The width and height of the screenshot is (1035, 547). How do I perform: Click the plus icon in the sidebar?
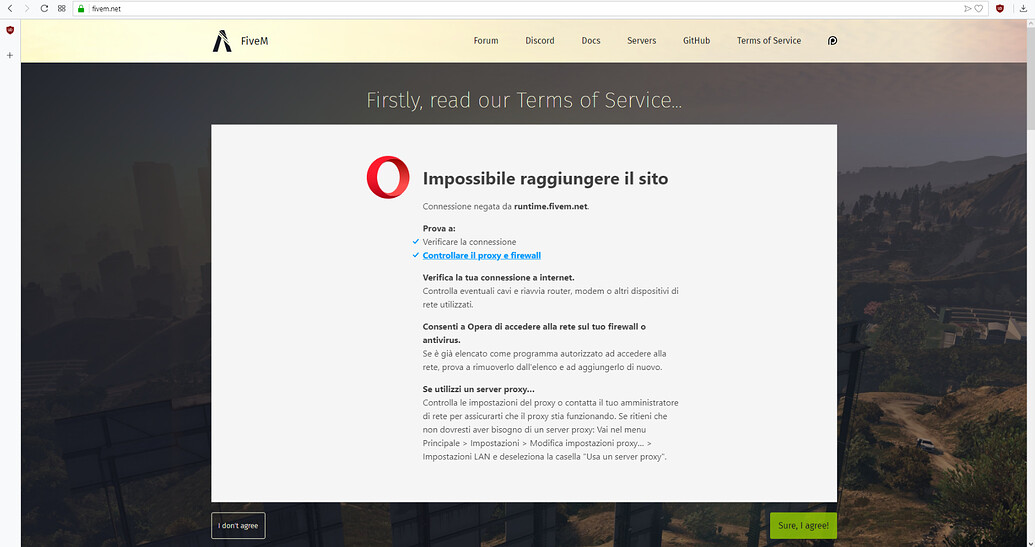coord(10,55)
